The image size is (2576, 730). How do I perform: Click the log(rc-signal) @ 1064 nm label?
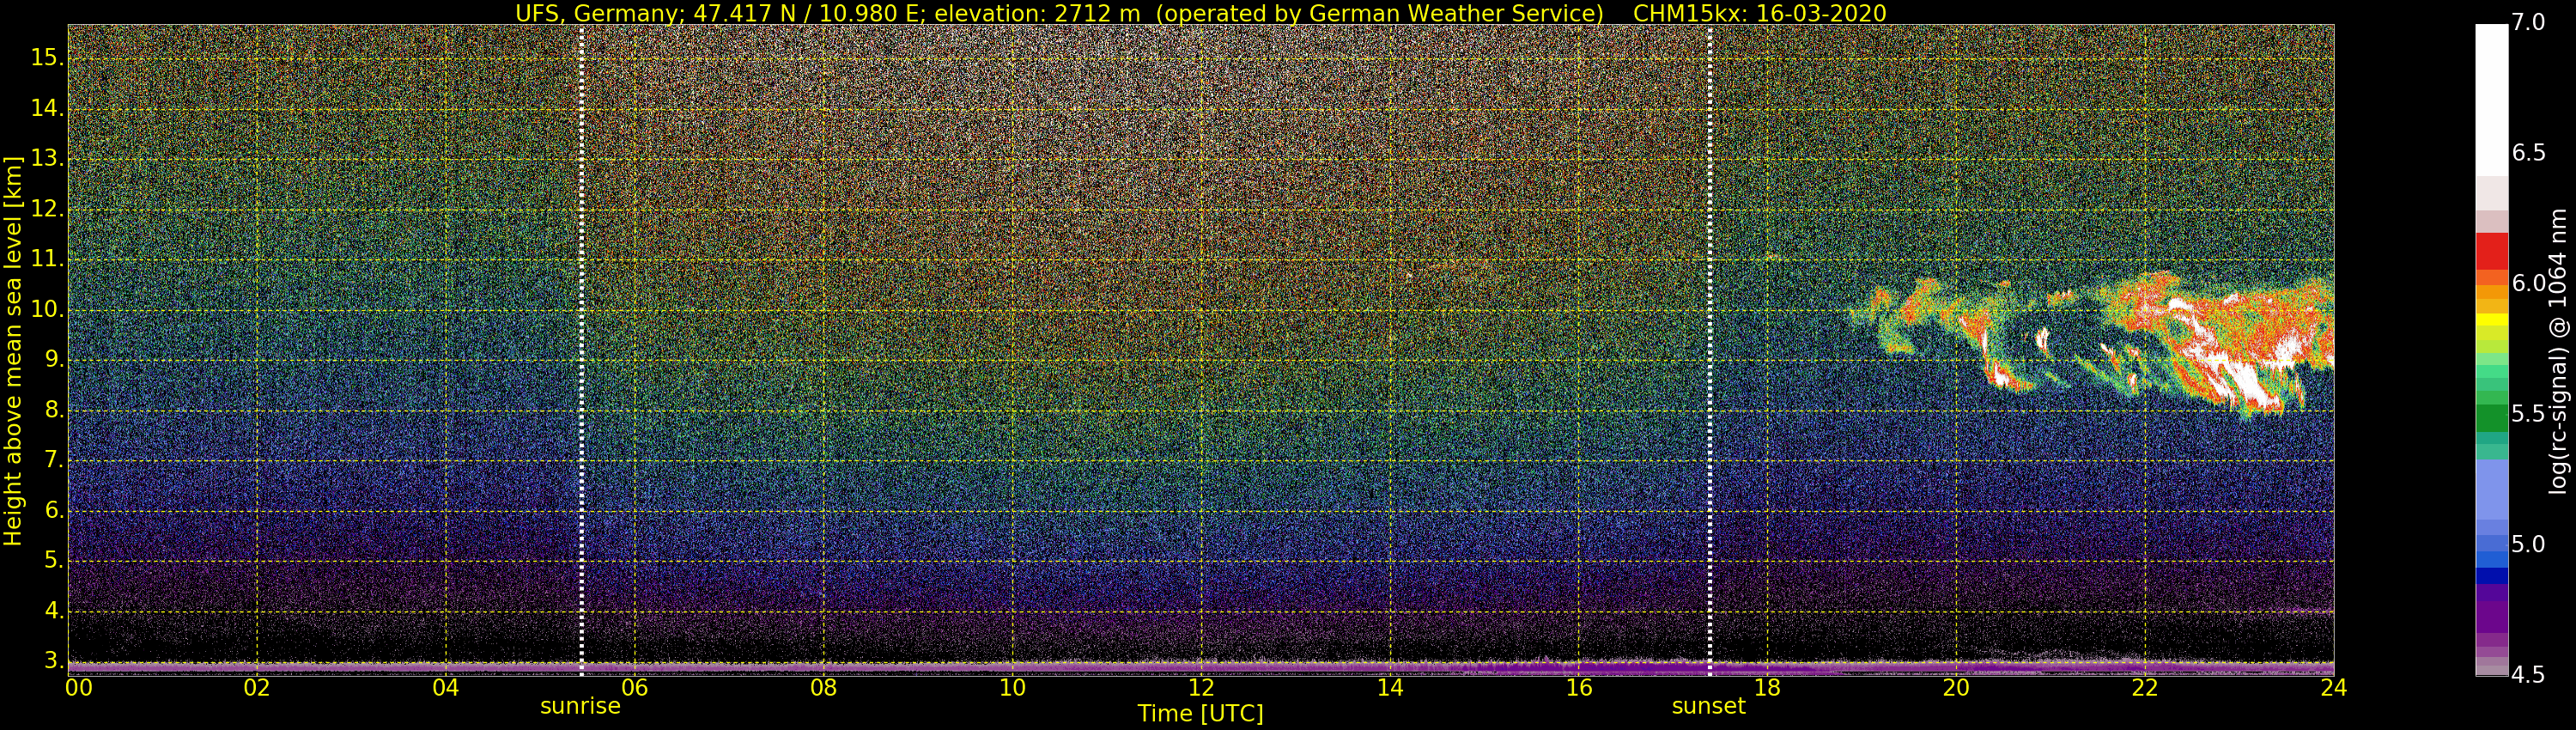(x=2558, y=350)
